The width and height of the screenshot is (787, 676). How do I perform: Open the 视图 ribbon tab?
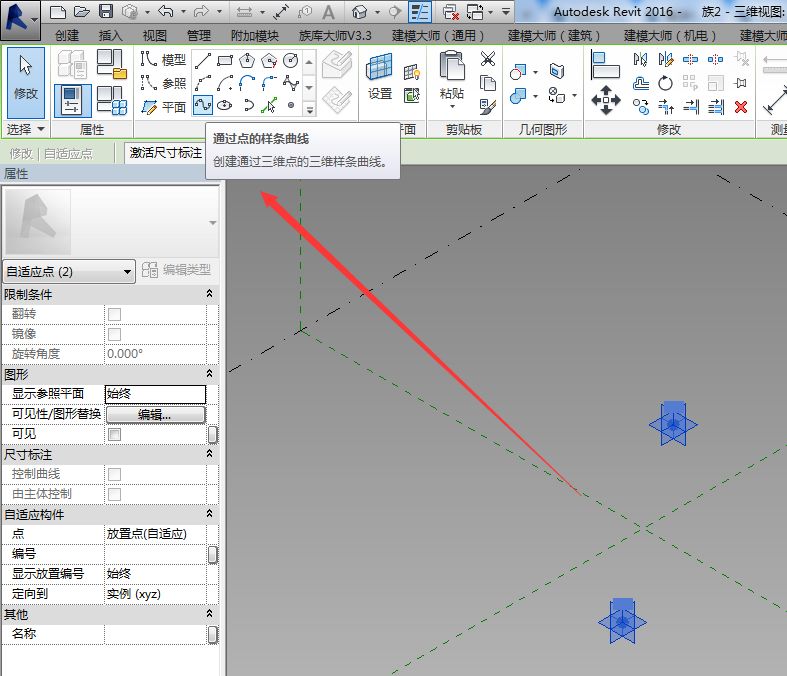(154, 36)
